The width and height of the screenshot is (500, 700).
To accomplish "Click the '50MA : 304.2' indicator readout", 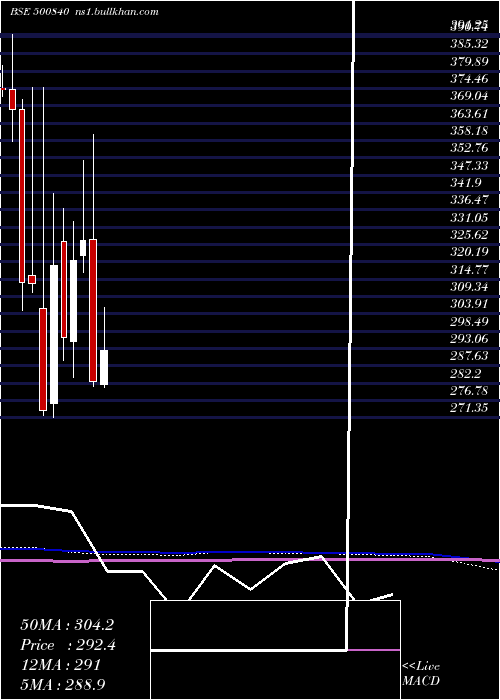I will click(67, 625).
